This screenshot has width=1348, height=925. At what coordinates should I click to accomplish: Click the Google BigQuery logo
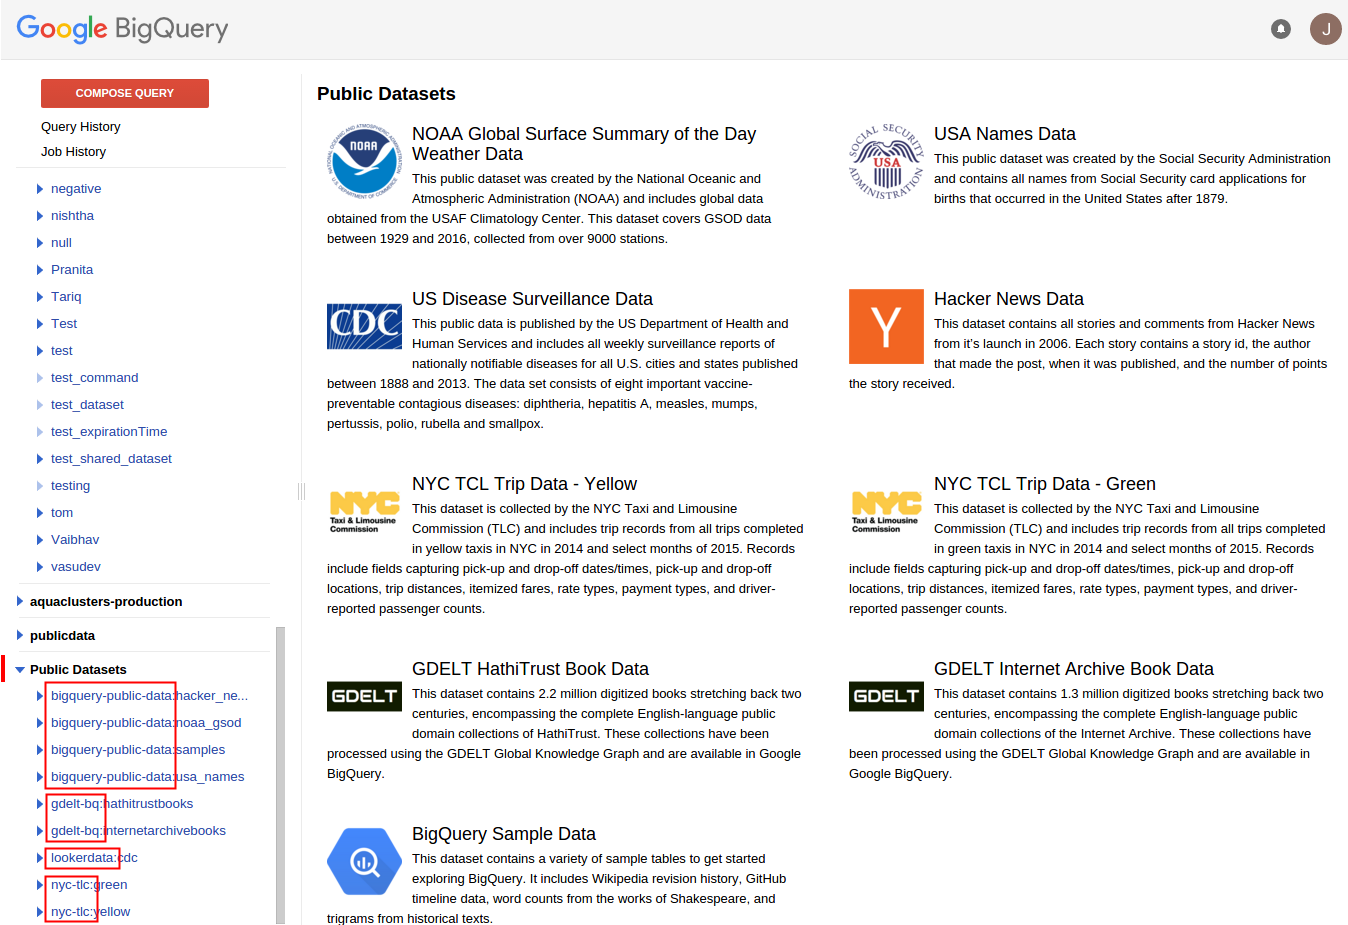tap(122, 28)
